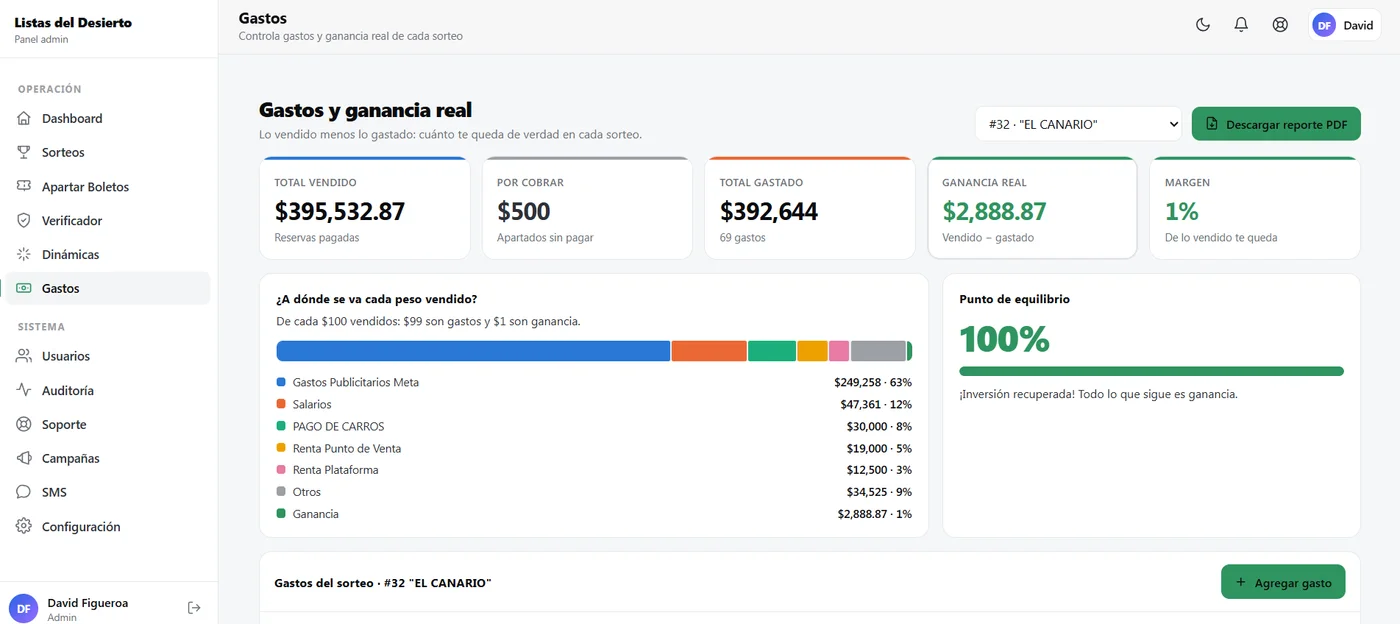Image resolution: width=1400 pixels, height=624 pixels.
Task: Click the DF avatar at sidebar bottom
Action: (23, 608)
